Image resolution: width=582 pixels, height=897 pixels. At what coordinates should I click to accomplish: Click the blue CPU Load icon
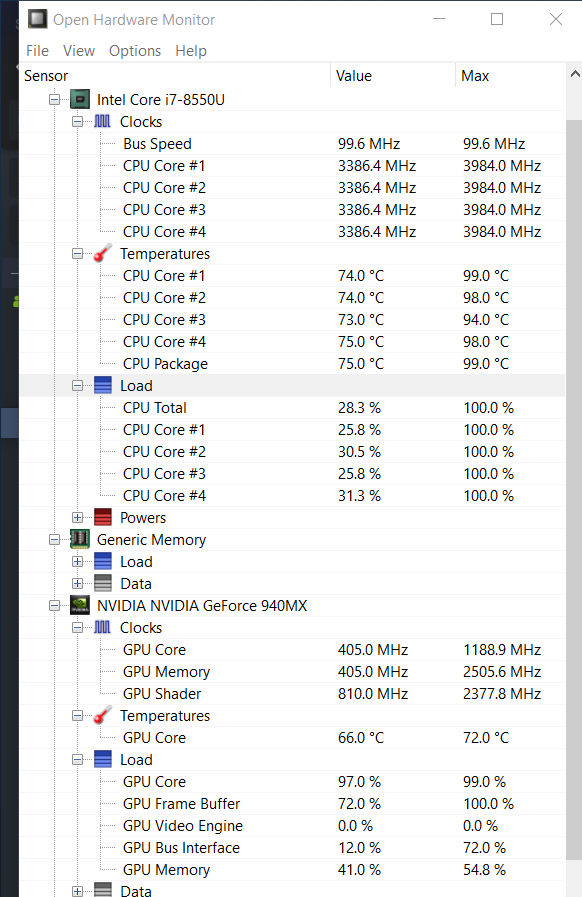tap(103, 386)
